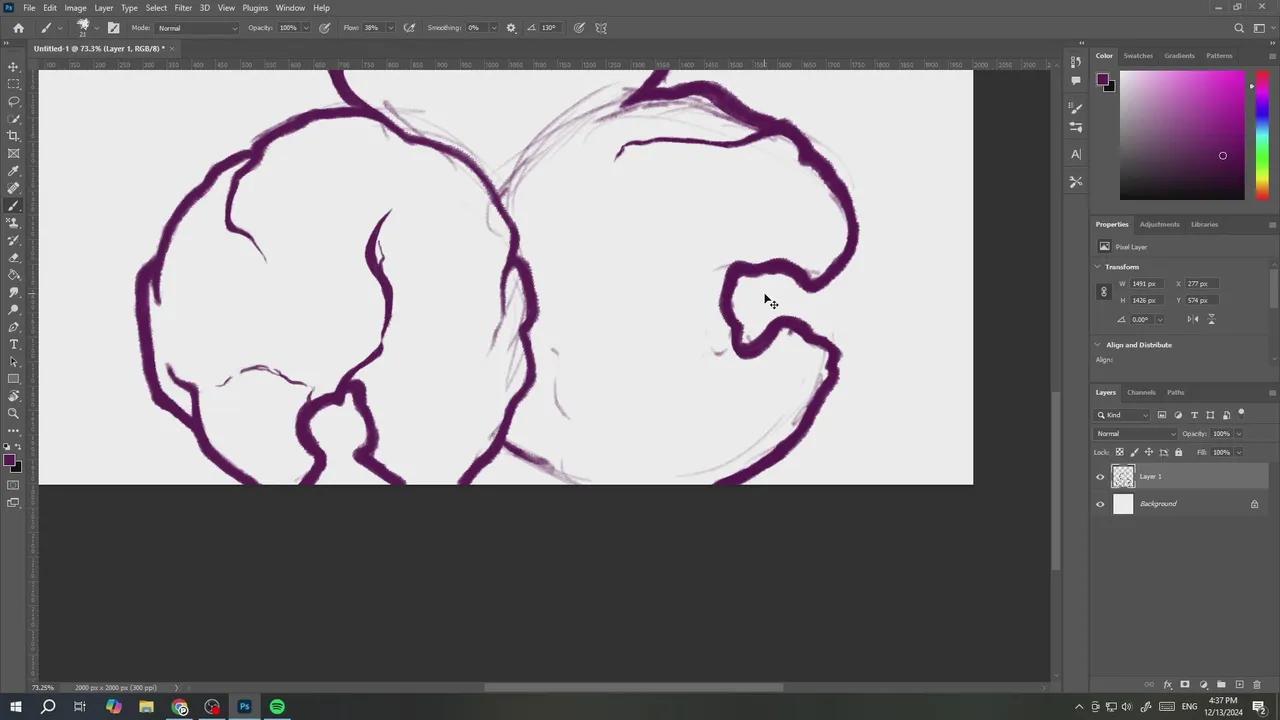Open the Image menu
1280x720 pixels.
click(x=75, y=8)
